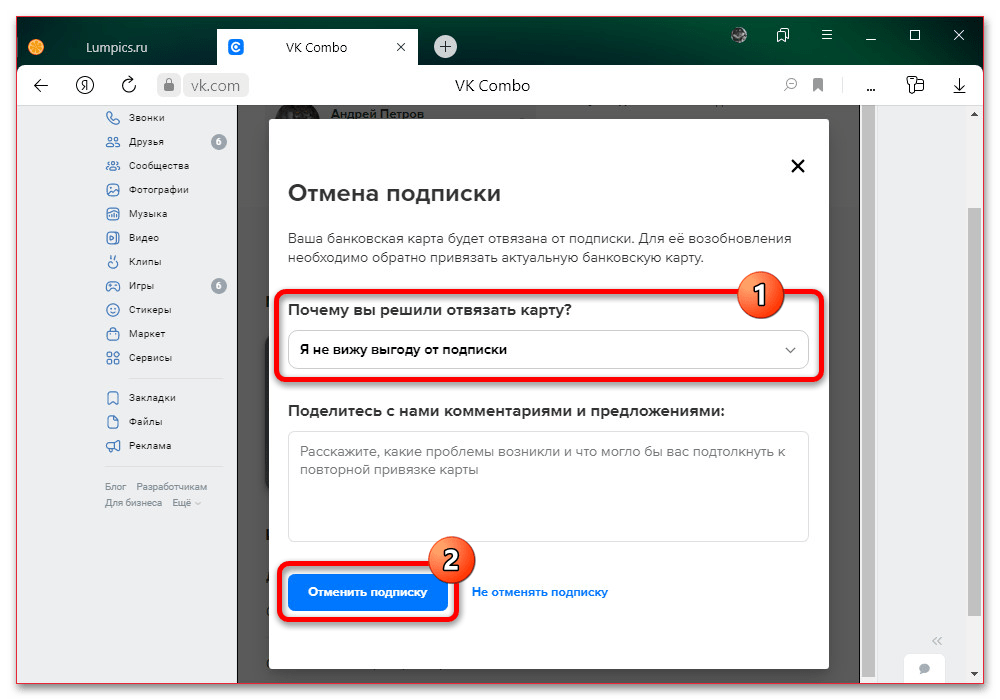Image resolution: width=1000 pixels, height=700 pixels.
Task: Click Не отменять подписку link
Action: 540,592
